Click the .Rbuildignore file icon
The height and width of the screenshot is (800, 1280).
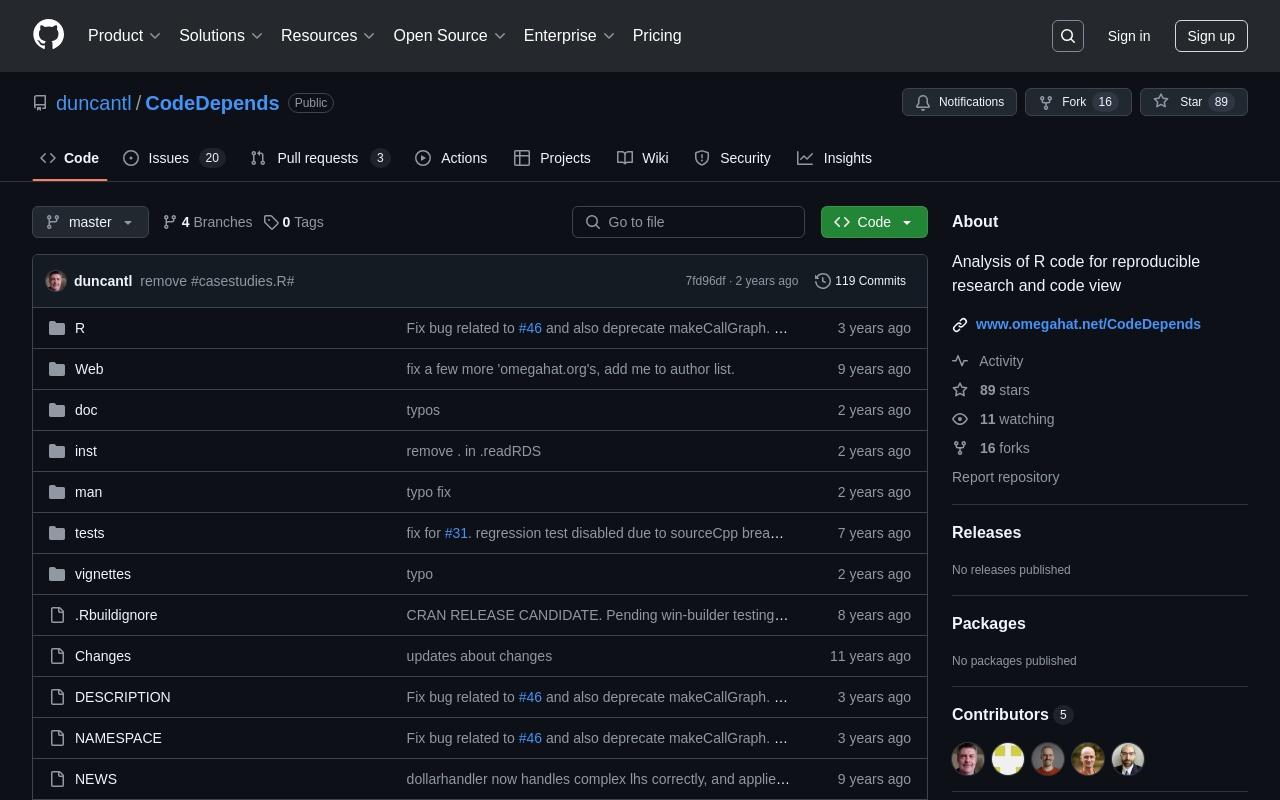click(x=57, y=615)
